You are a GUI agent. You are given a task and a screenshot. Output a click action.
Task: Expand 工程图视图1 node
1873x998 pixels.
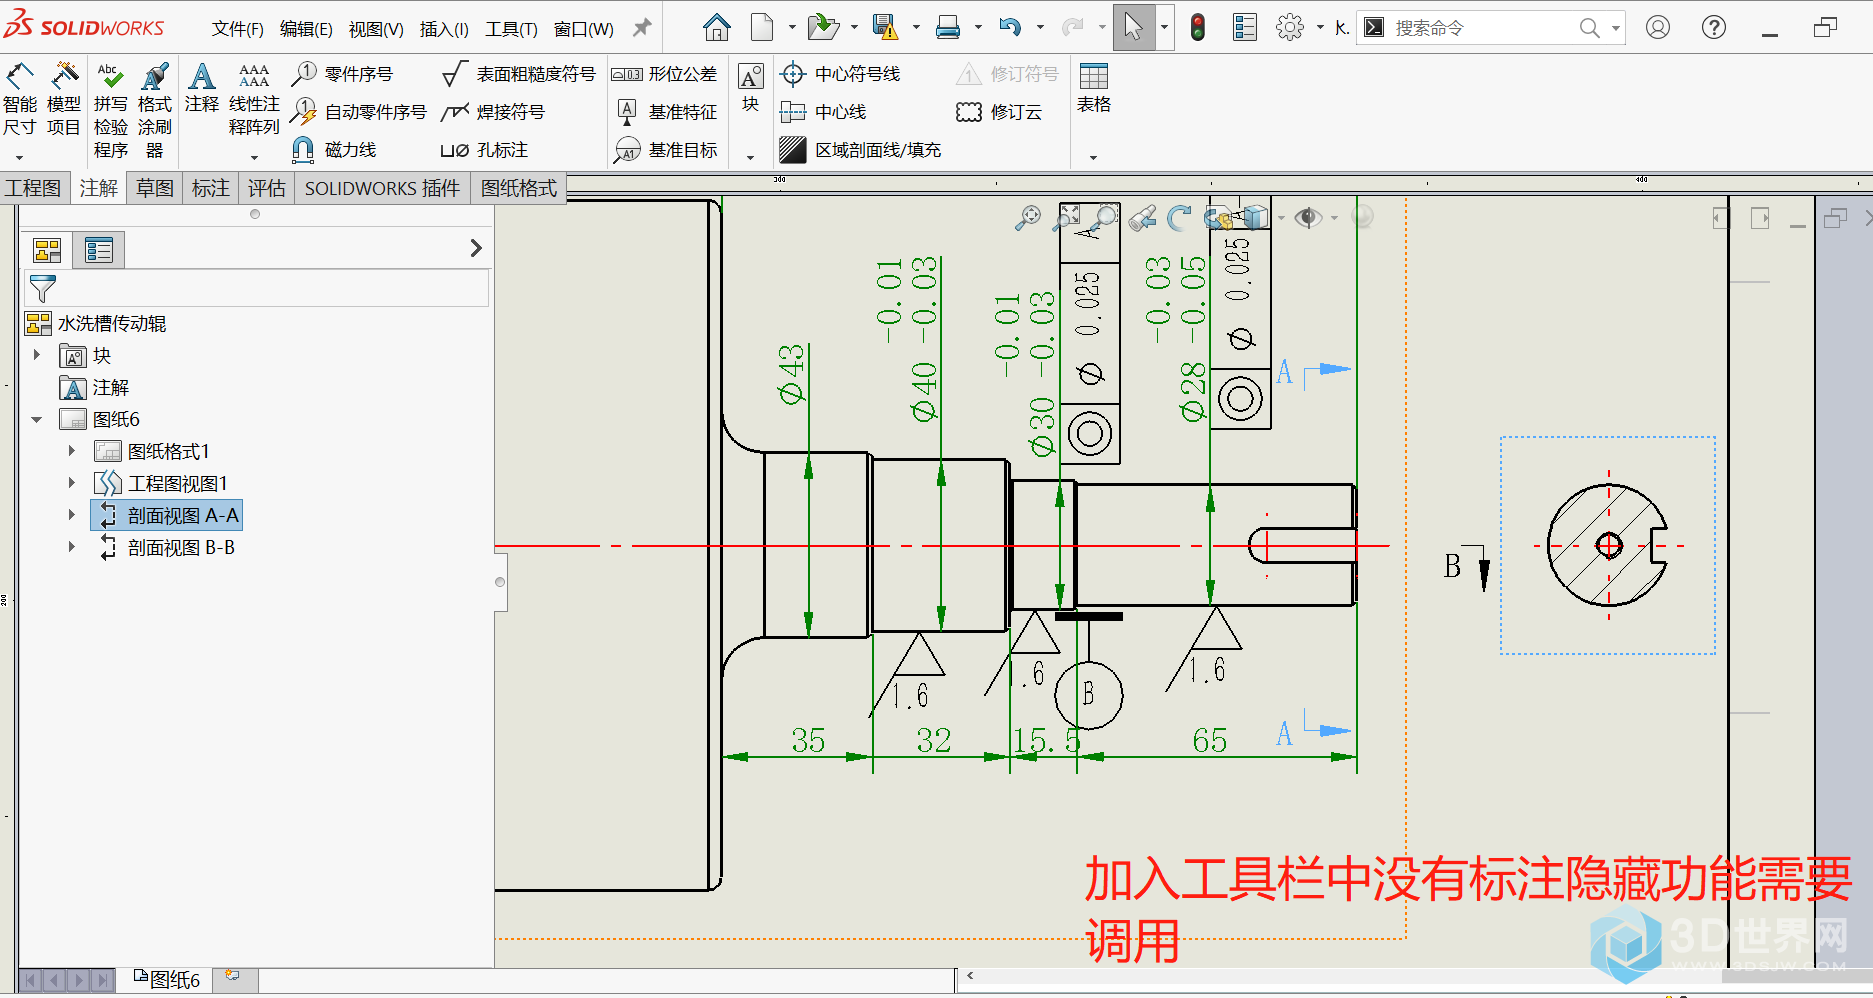[x=71, y=483]
